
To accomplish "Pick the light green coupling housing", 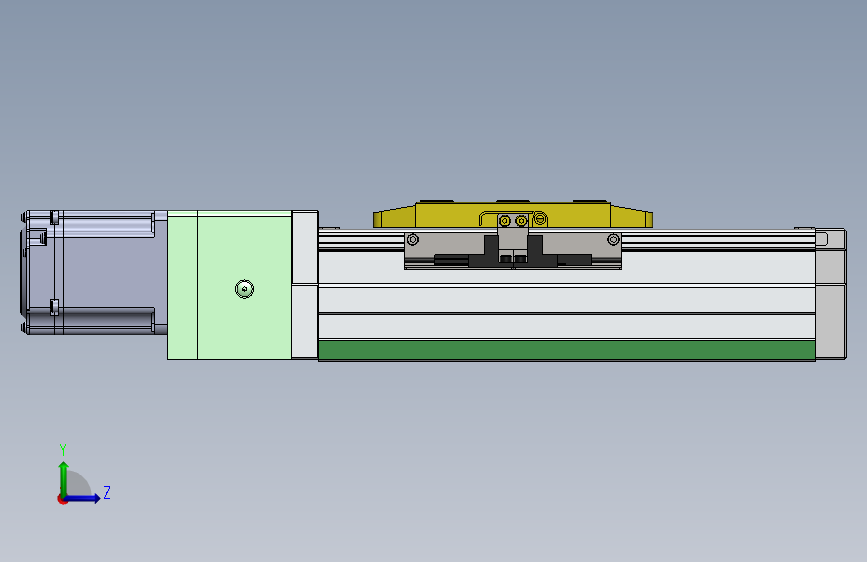I will 229,285.
